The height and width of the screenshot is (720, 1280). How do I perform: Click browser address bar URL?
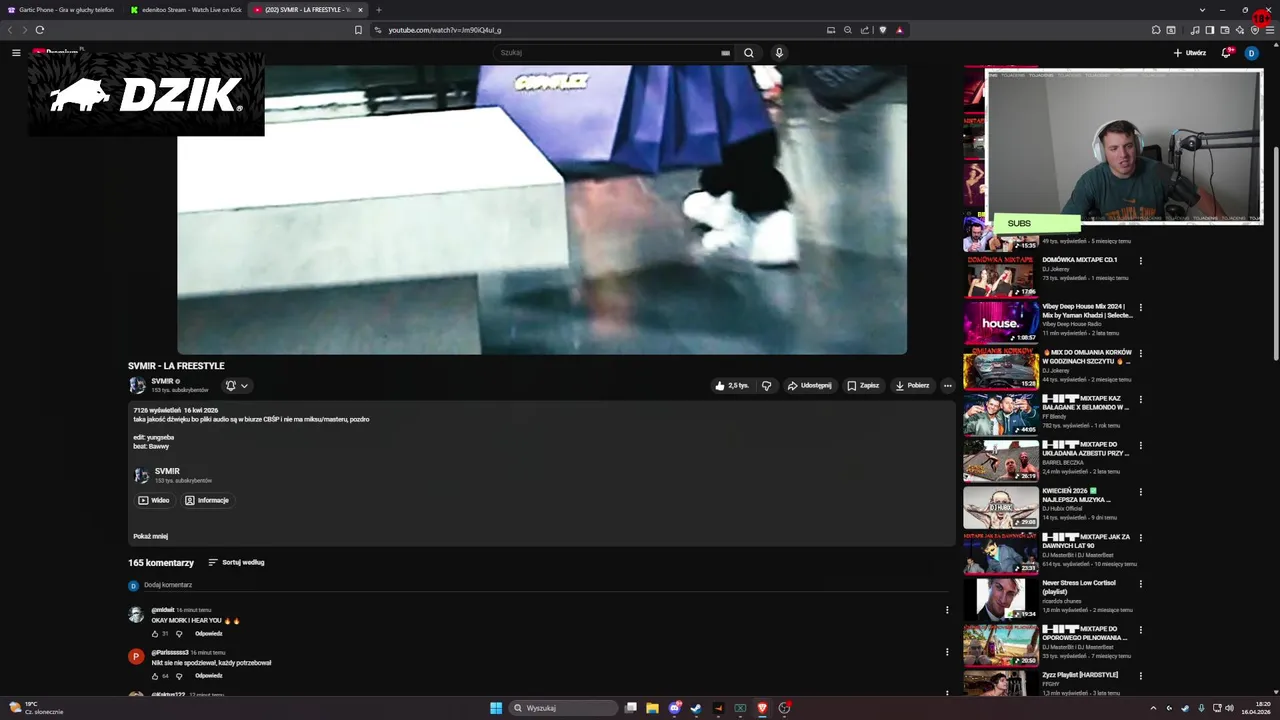tap(445, 30)
